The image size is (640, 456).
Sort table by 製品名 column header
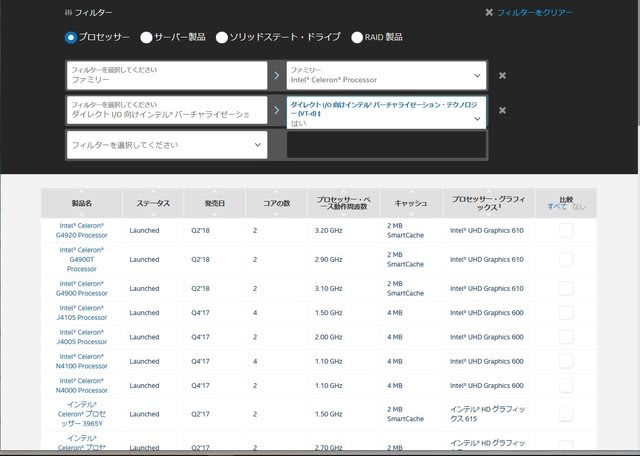pyautogui.click(x=82, y=203)
